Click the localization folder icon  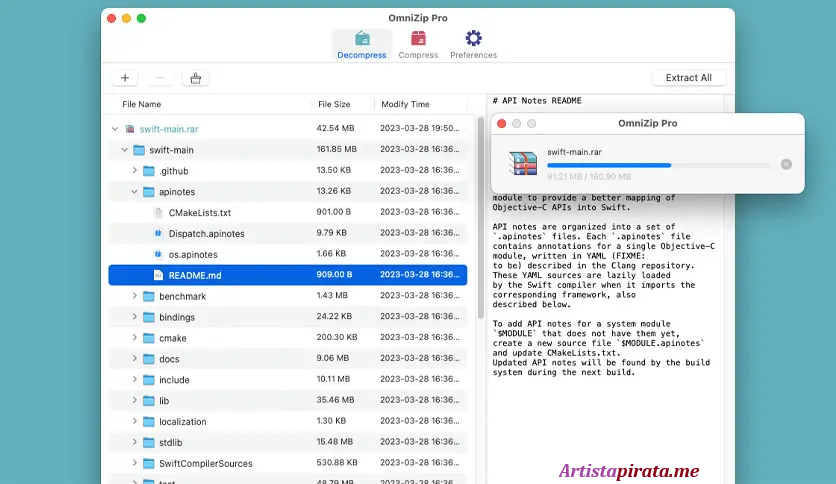[149, 421]
